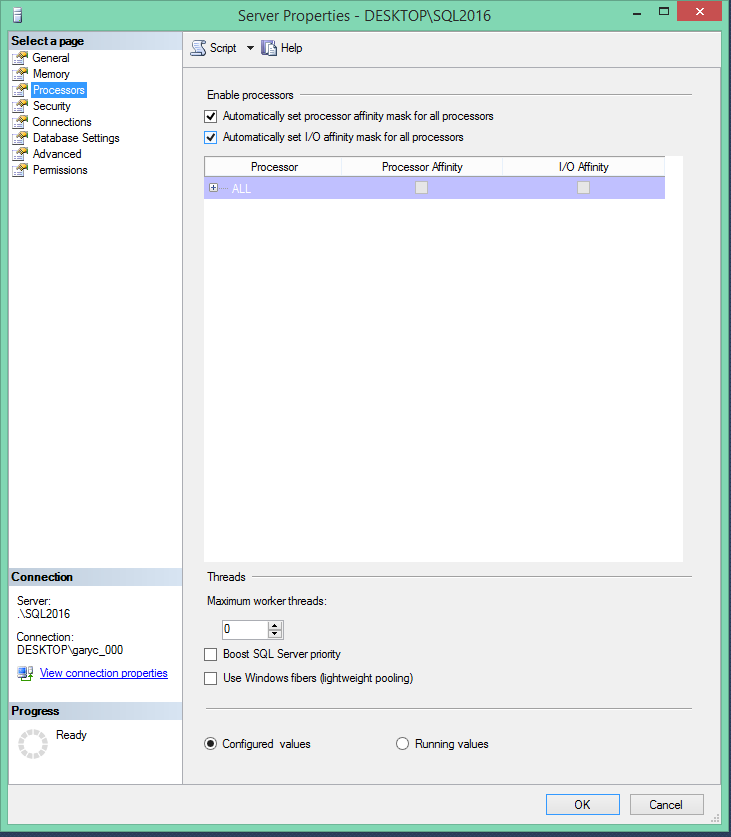Uncheck automatic I/O affinity mask checkbox
731x837 pixels.
click(x=210, y=137)
